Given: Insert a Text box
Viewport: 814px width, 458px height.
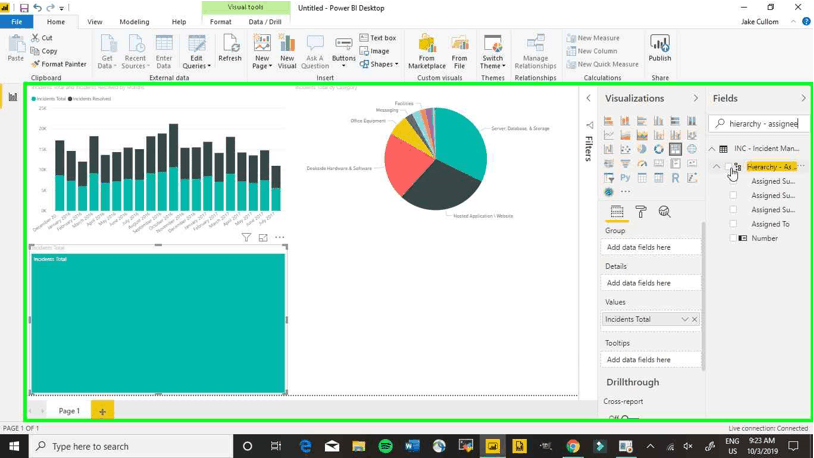Looking at the screenshot, I should 378,38.
